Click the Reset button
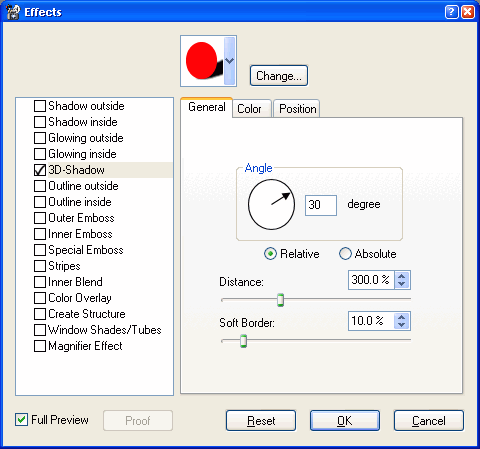480x449 pixels. coord(261,421)
